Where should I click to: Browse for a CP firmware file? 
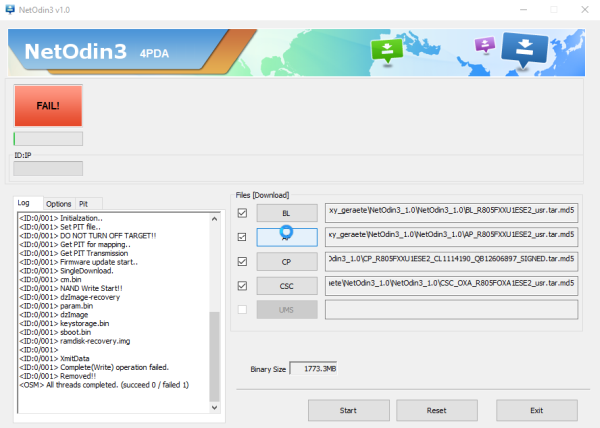click(x=287, y=262)
